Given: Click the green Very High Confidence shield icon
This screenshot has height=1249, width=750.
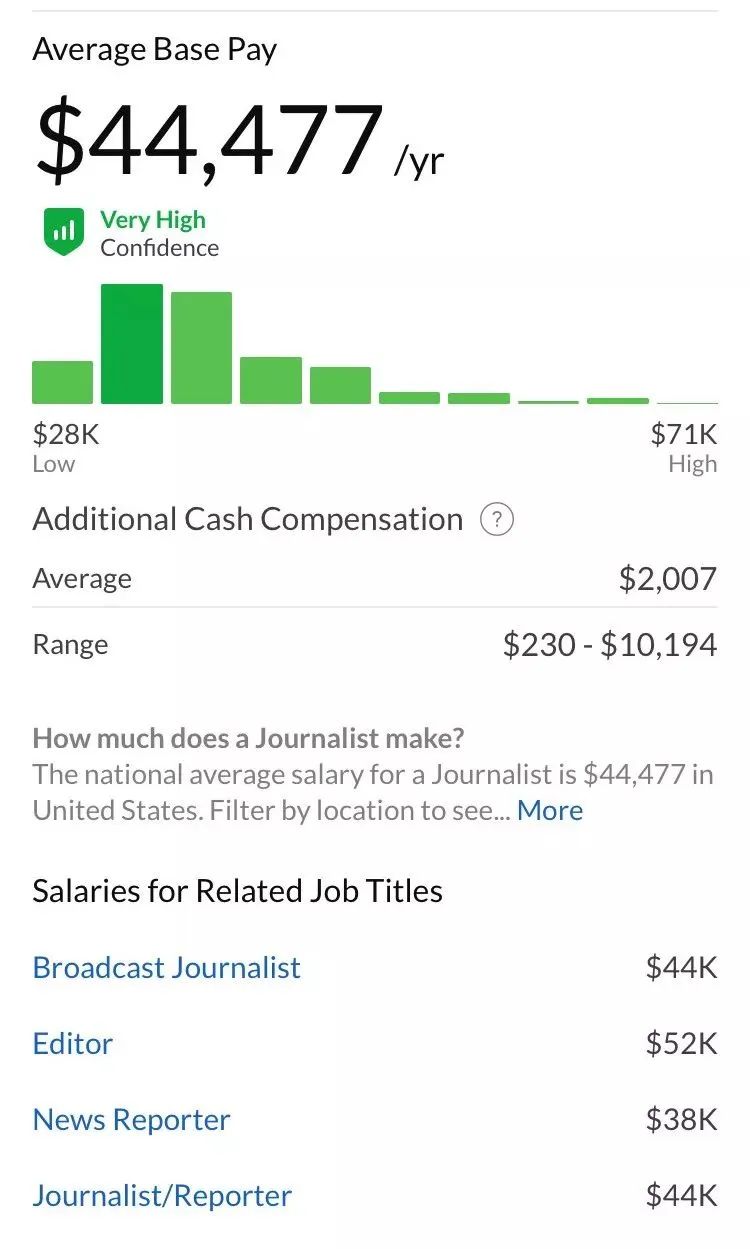Looking at the screenshot, I should tap(64, 232).
